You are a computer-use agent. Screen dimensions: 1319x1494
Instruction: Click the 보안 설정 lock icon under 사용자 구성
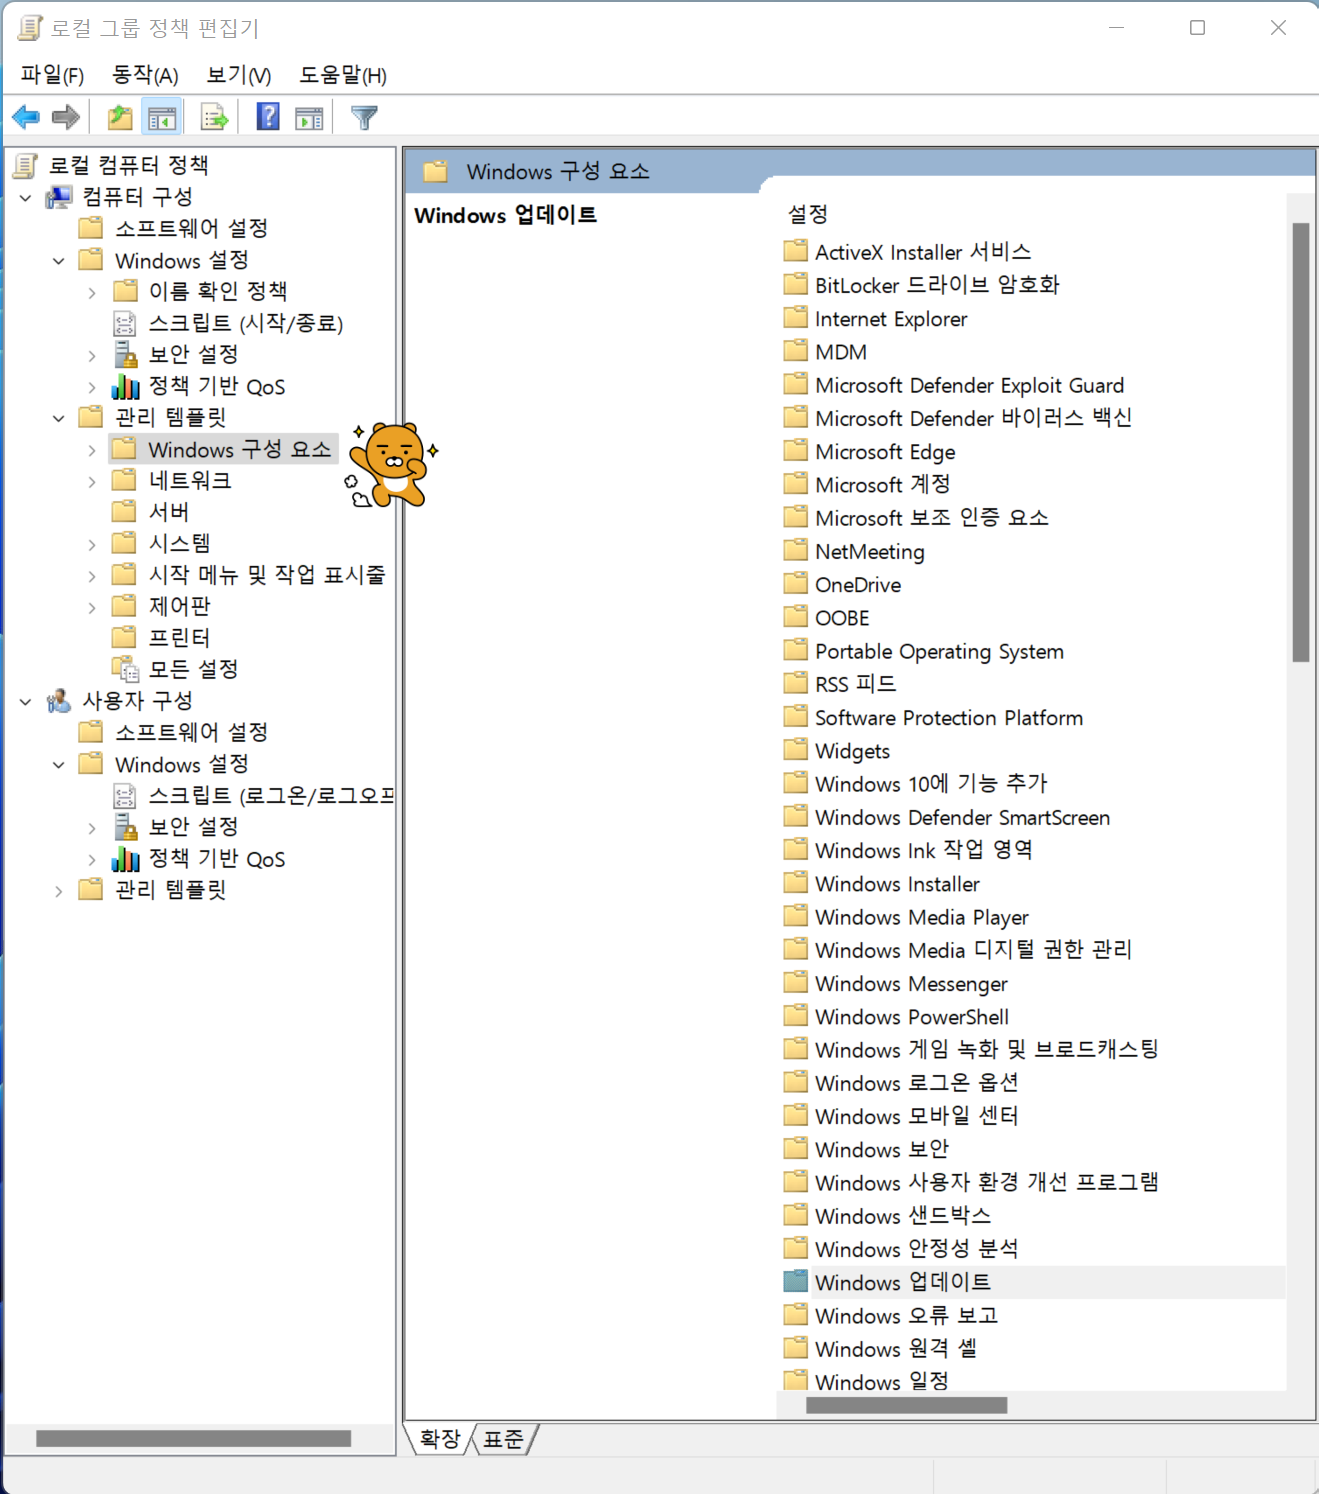tap(125, 827)
